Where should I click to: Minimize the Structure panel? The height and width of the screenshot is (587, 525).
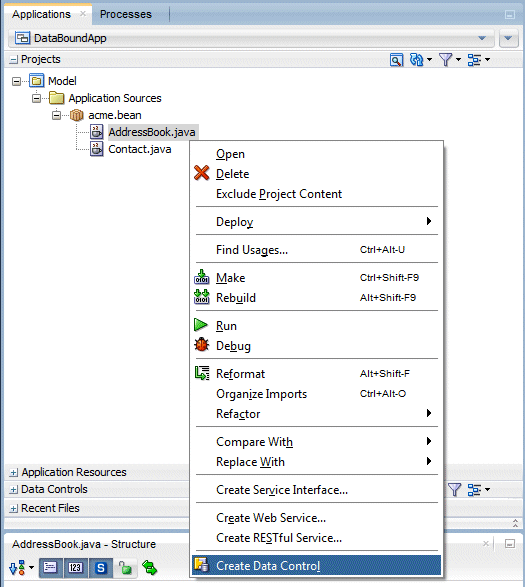[510, 544]
